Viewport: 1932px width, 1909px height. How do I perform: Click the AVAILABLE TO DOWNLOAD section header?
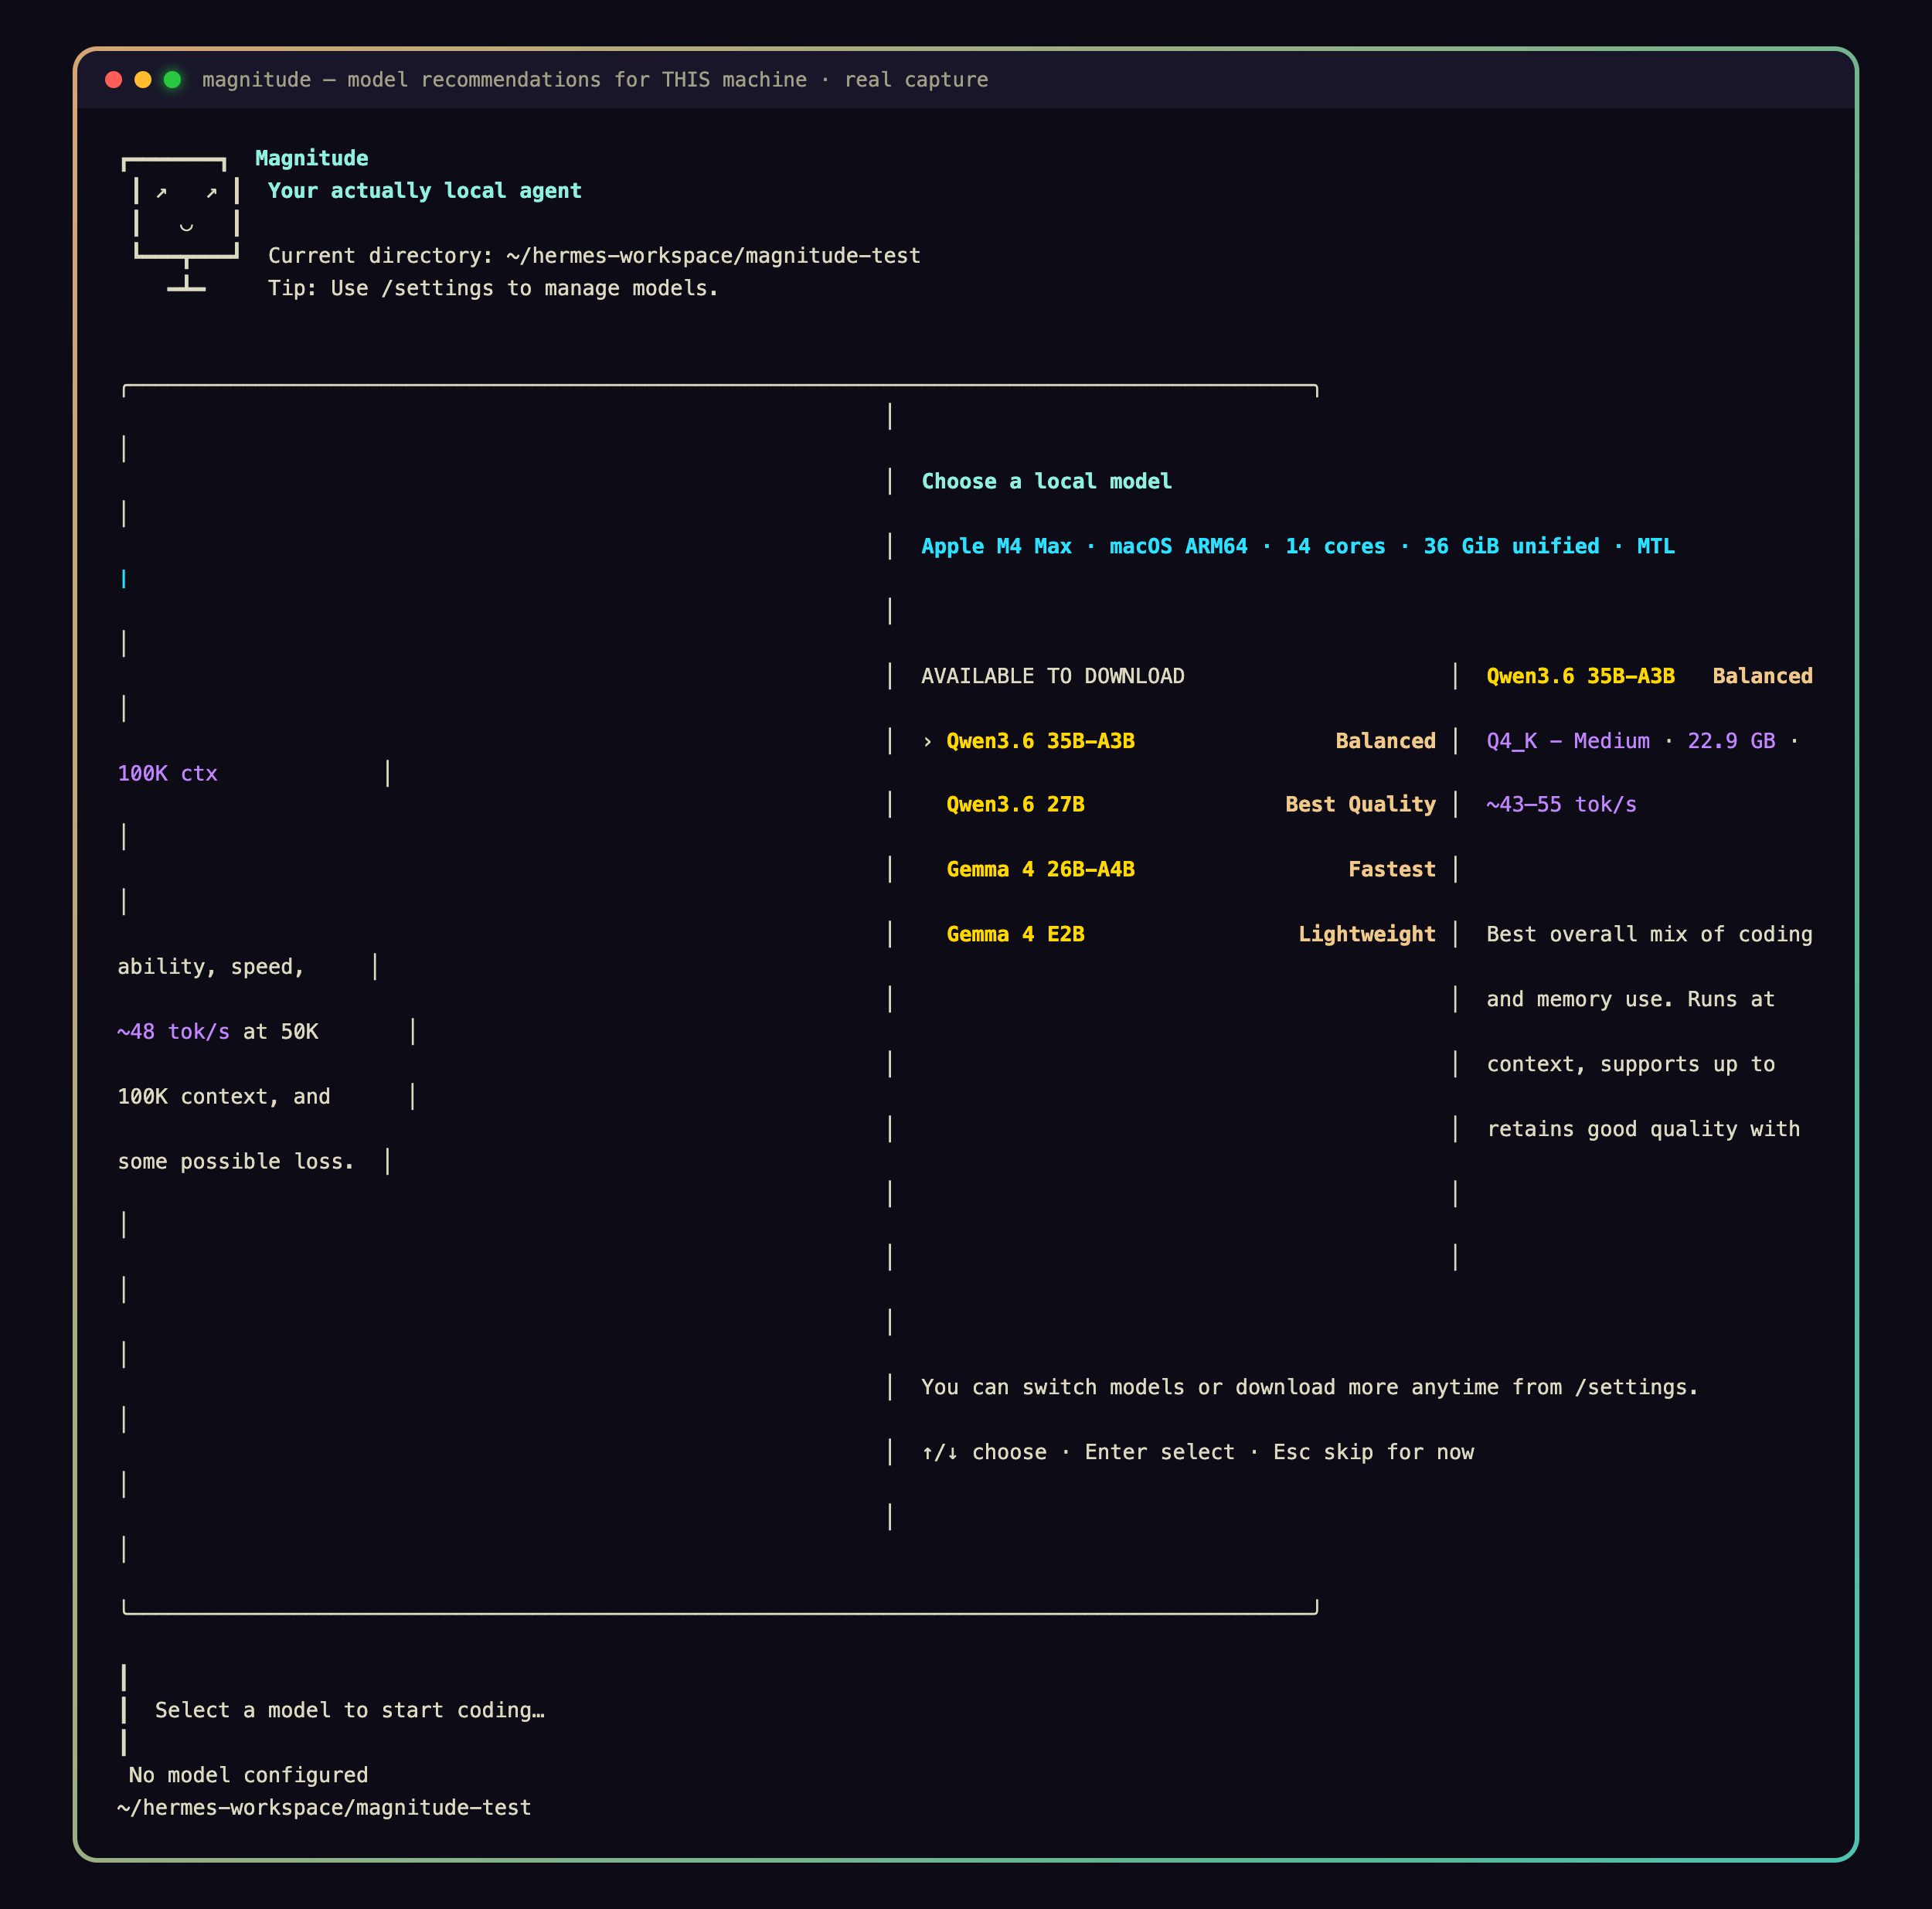(1052, 676)
